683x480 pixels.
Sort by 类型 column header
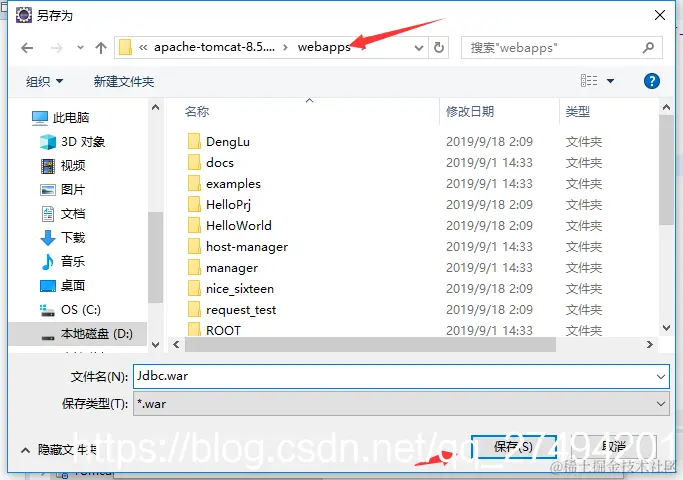[578, 112]
